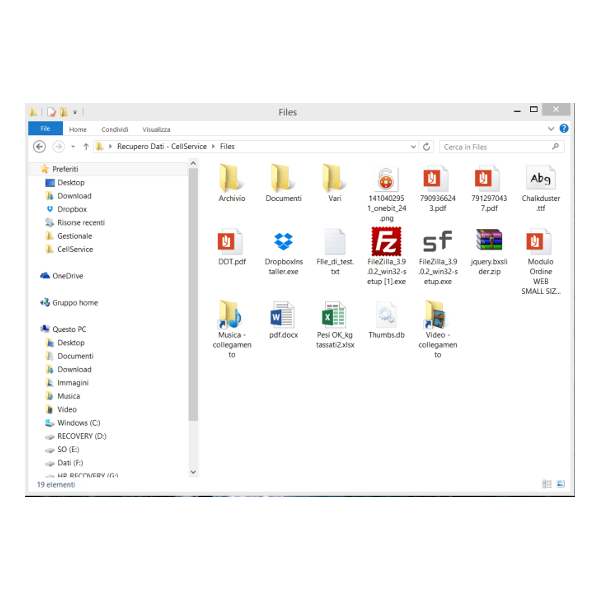Screen dimensions: 600x600
Task: Select the 7912970437.pdf file
Action: click(x=489, y=189)
